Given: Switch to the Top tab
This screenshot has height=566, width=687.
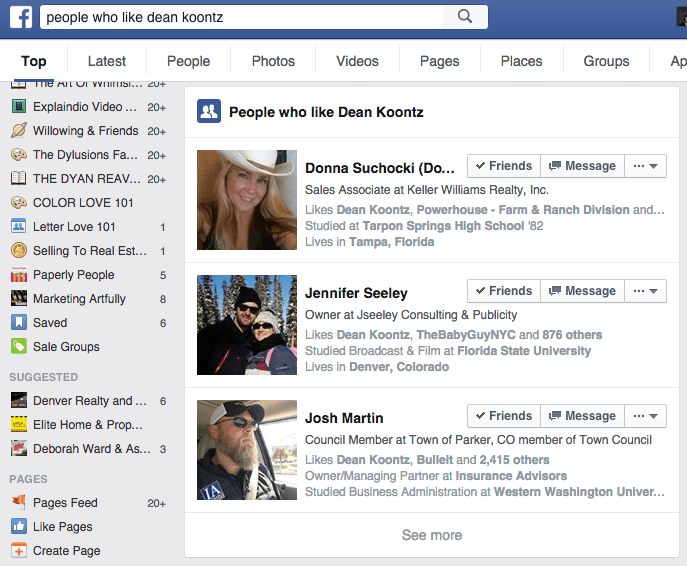Looking at the screenshot, I should point(34,61).
